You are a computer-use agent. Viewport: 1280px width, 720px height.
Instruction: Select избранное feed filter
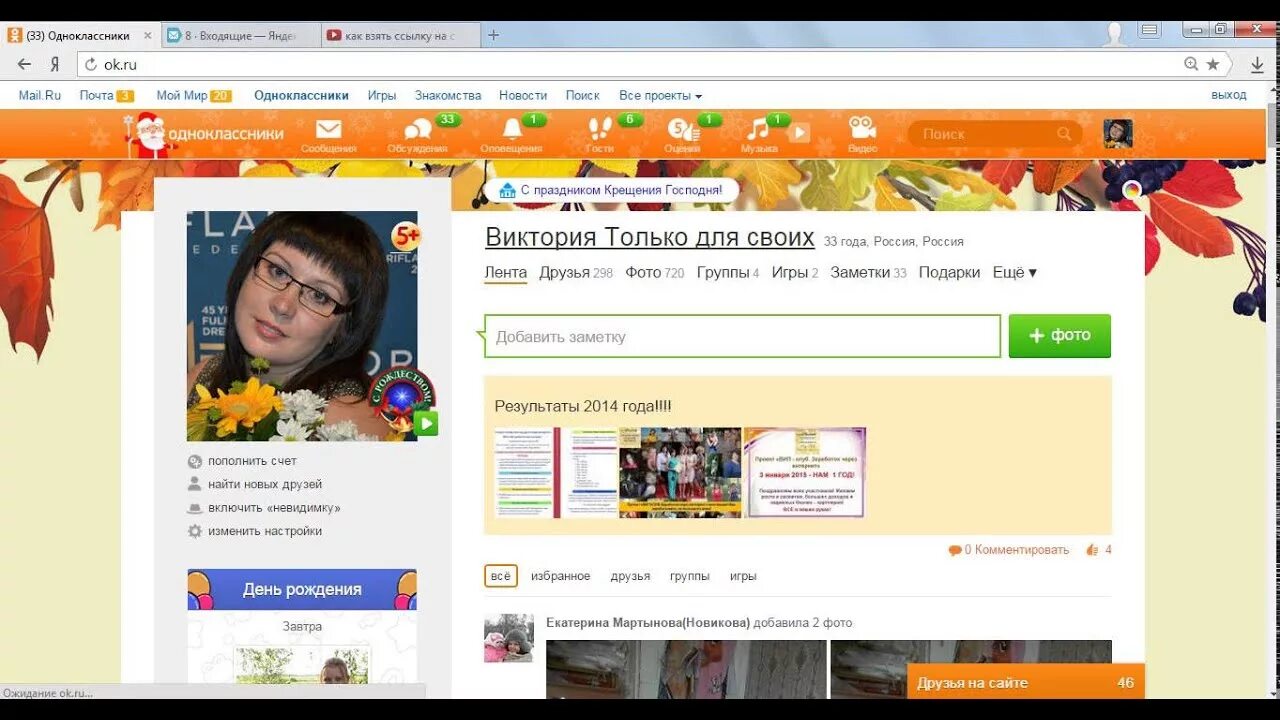click(x=560, y=576)
